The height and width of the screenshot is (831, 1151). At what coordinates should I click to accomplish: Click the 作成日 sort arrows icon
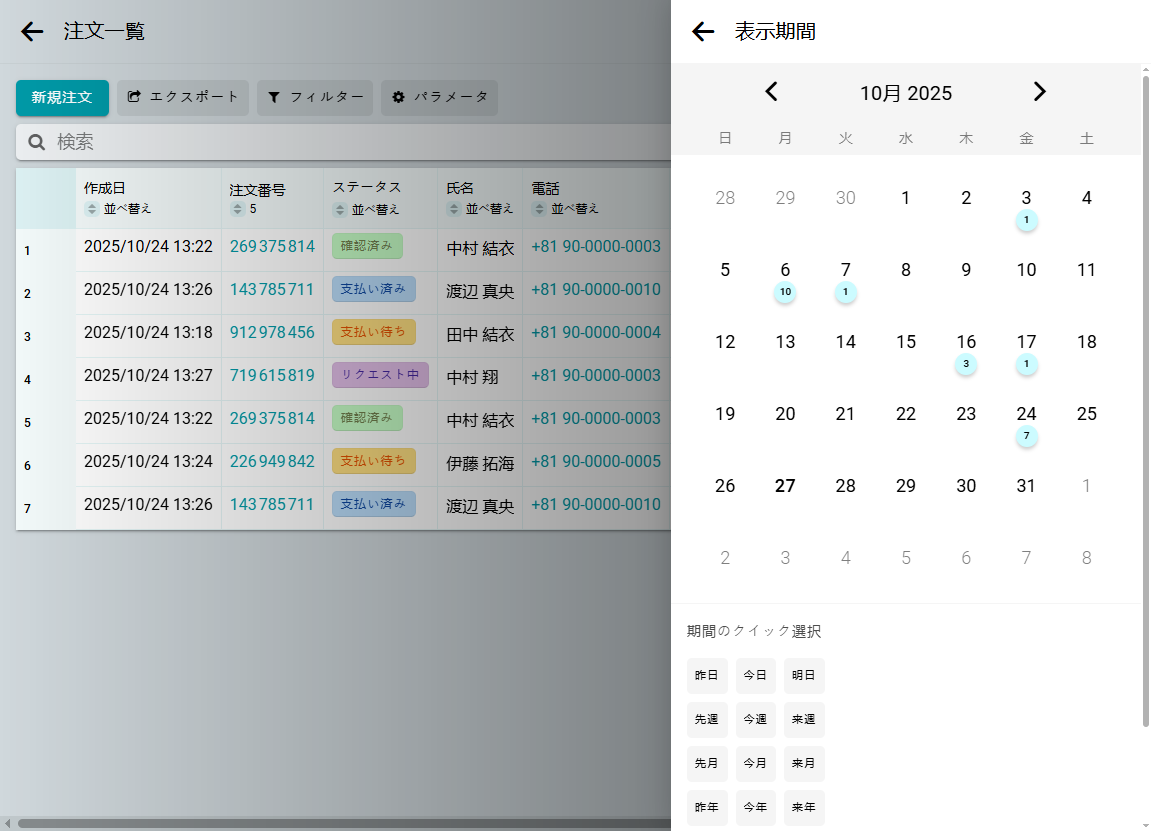click(x=92, y=209)
